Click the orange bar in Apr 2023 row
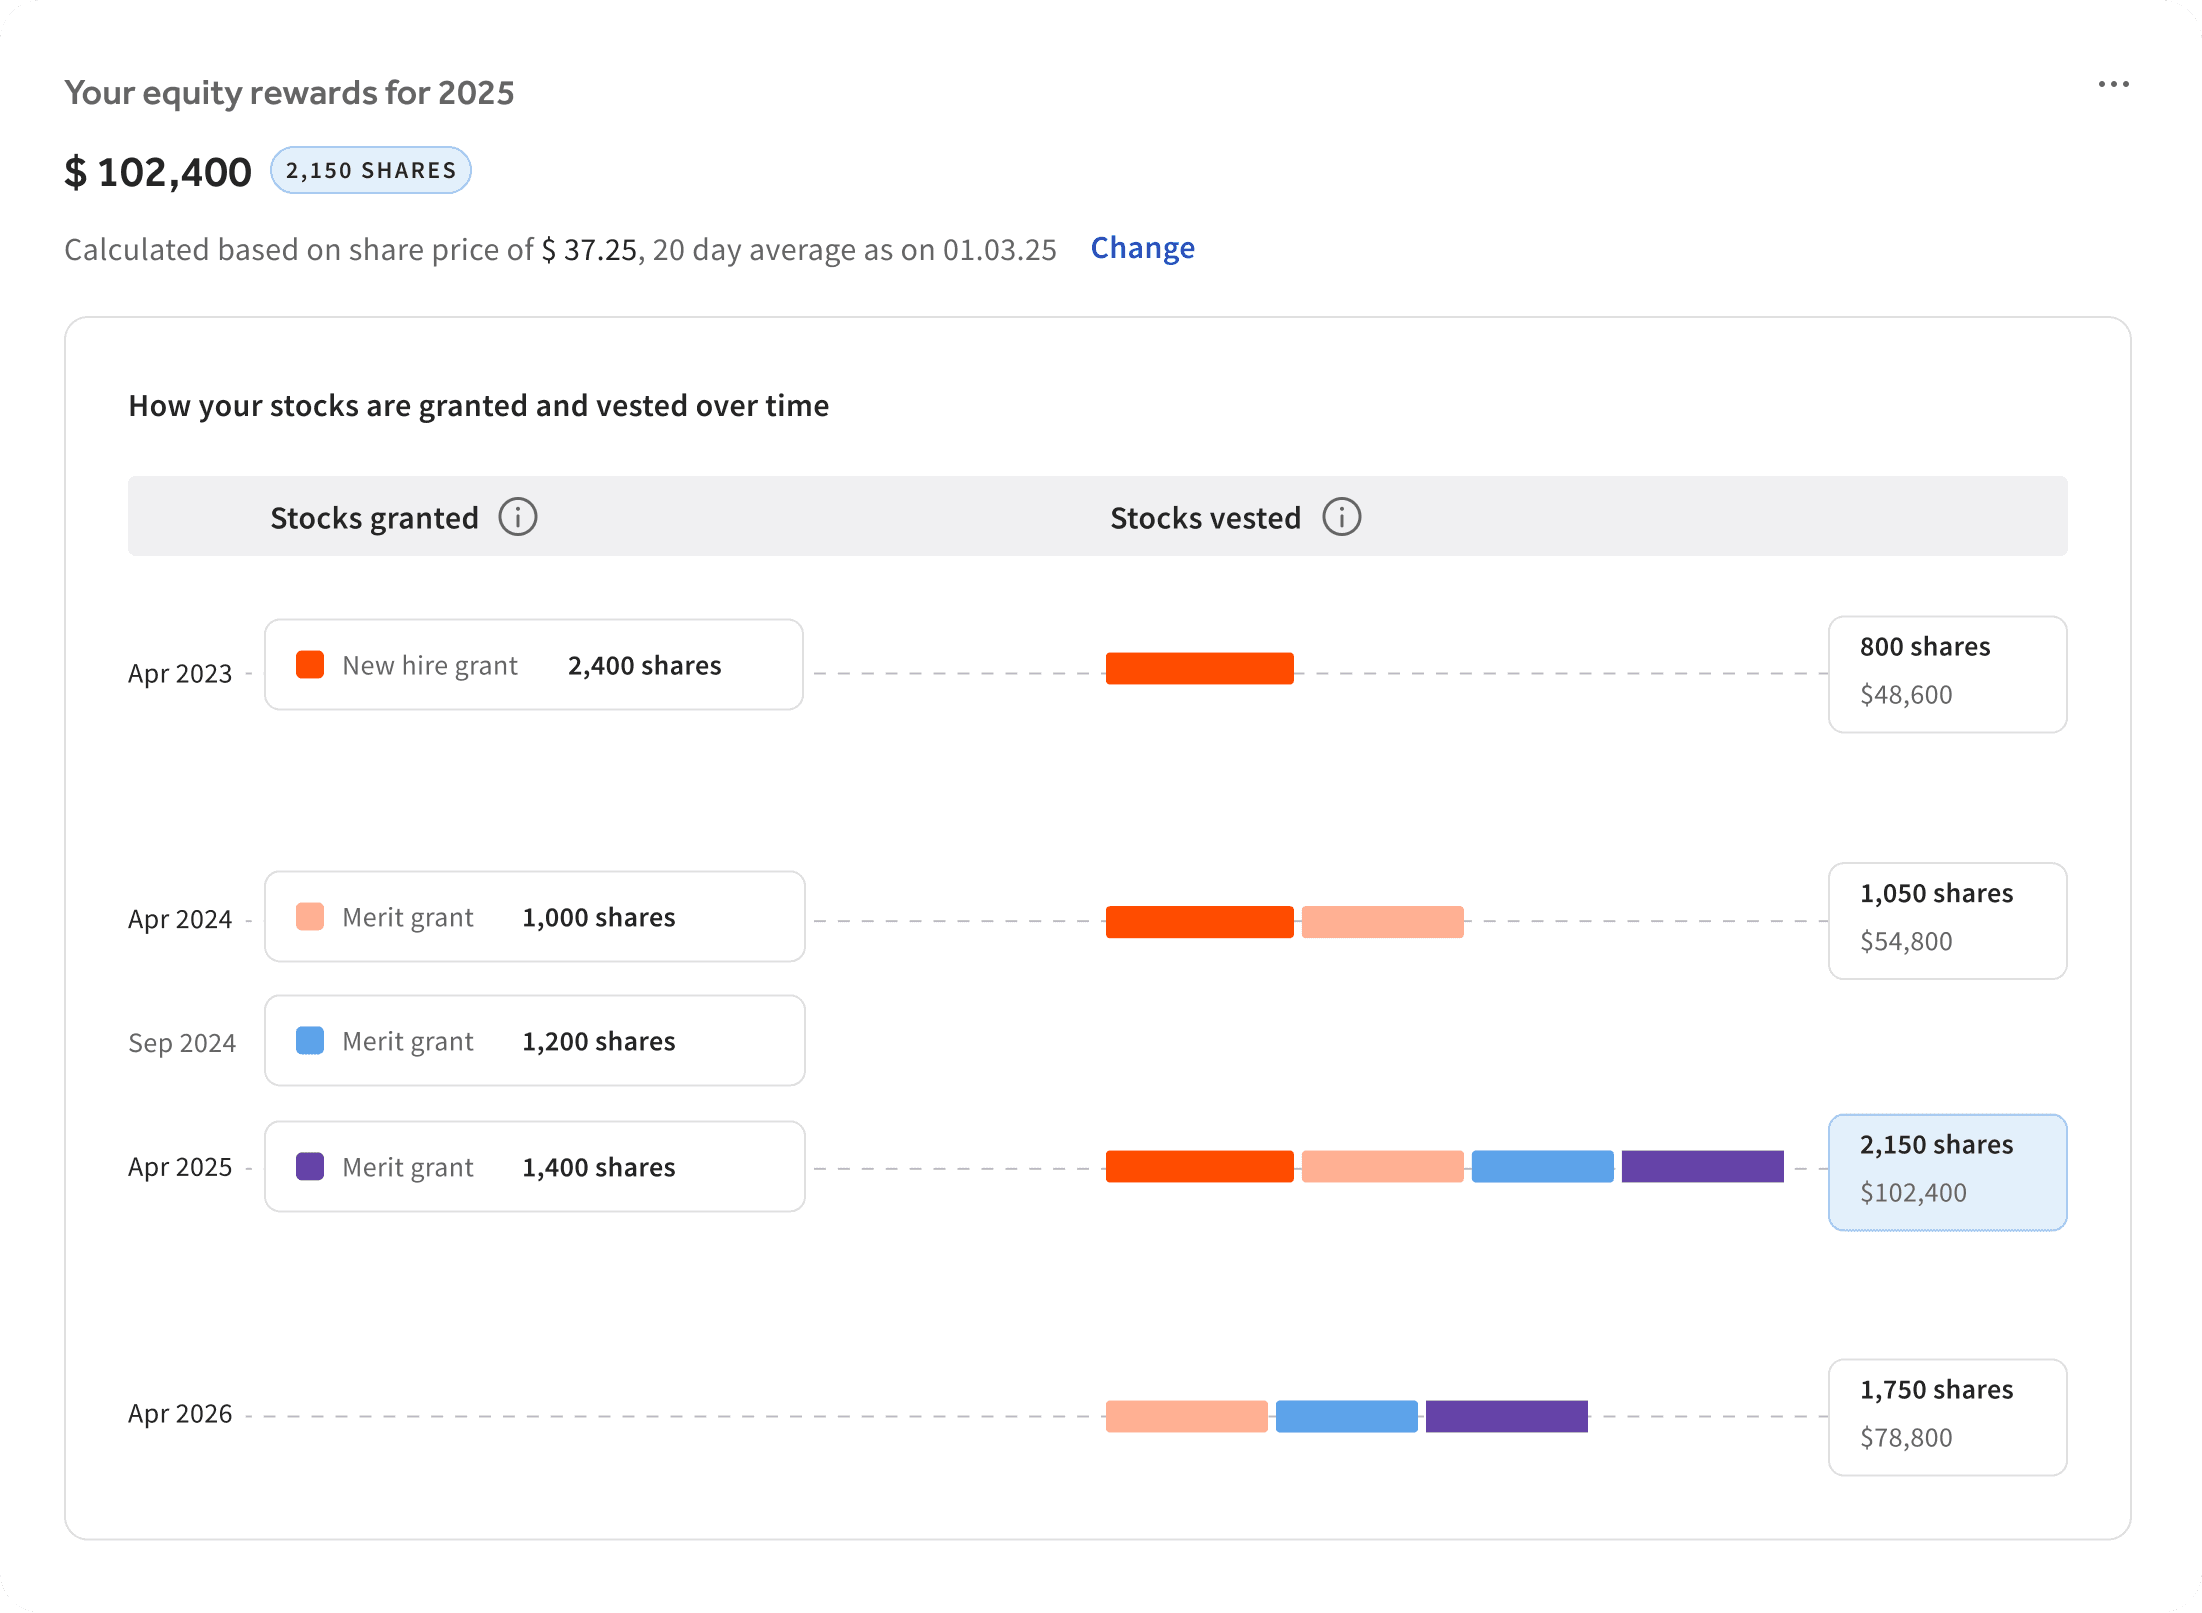 tap(1199, 669)
